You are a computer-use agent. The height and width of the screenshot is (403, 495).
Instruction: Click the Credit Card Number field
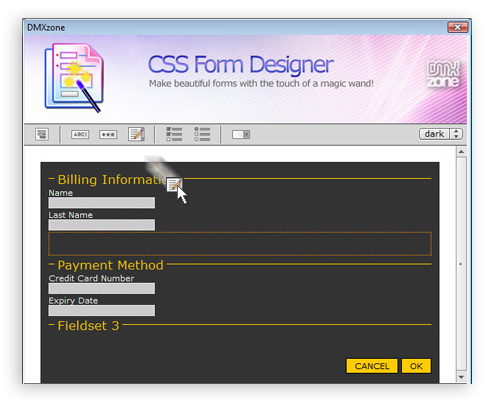click(x=102, y=288)
